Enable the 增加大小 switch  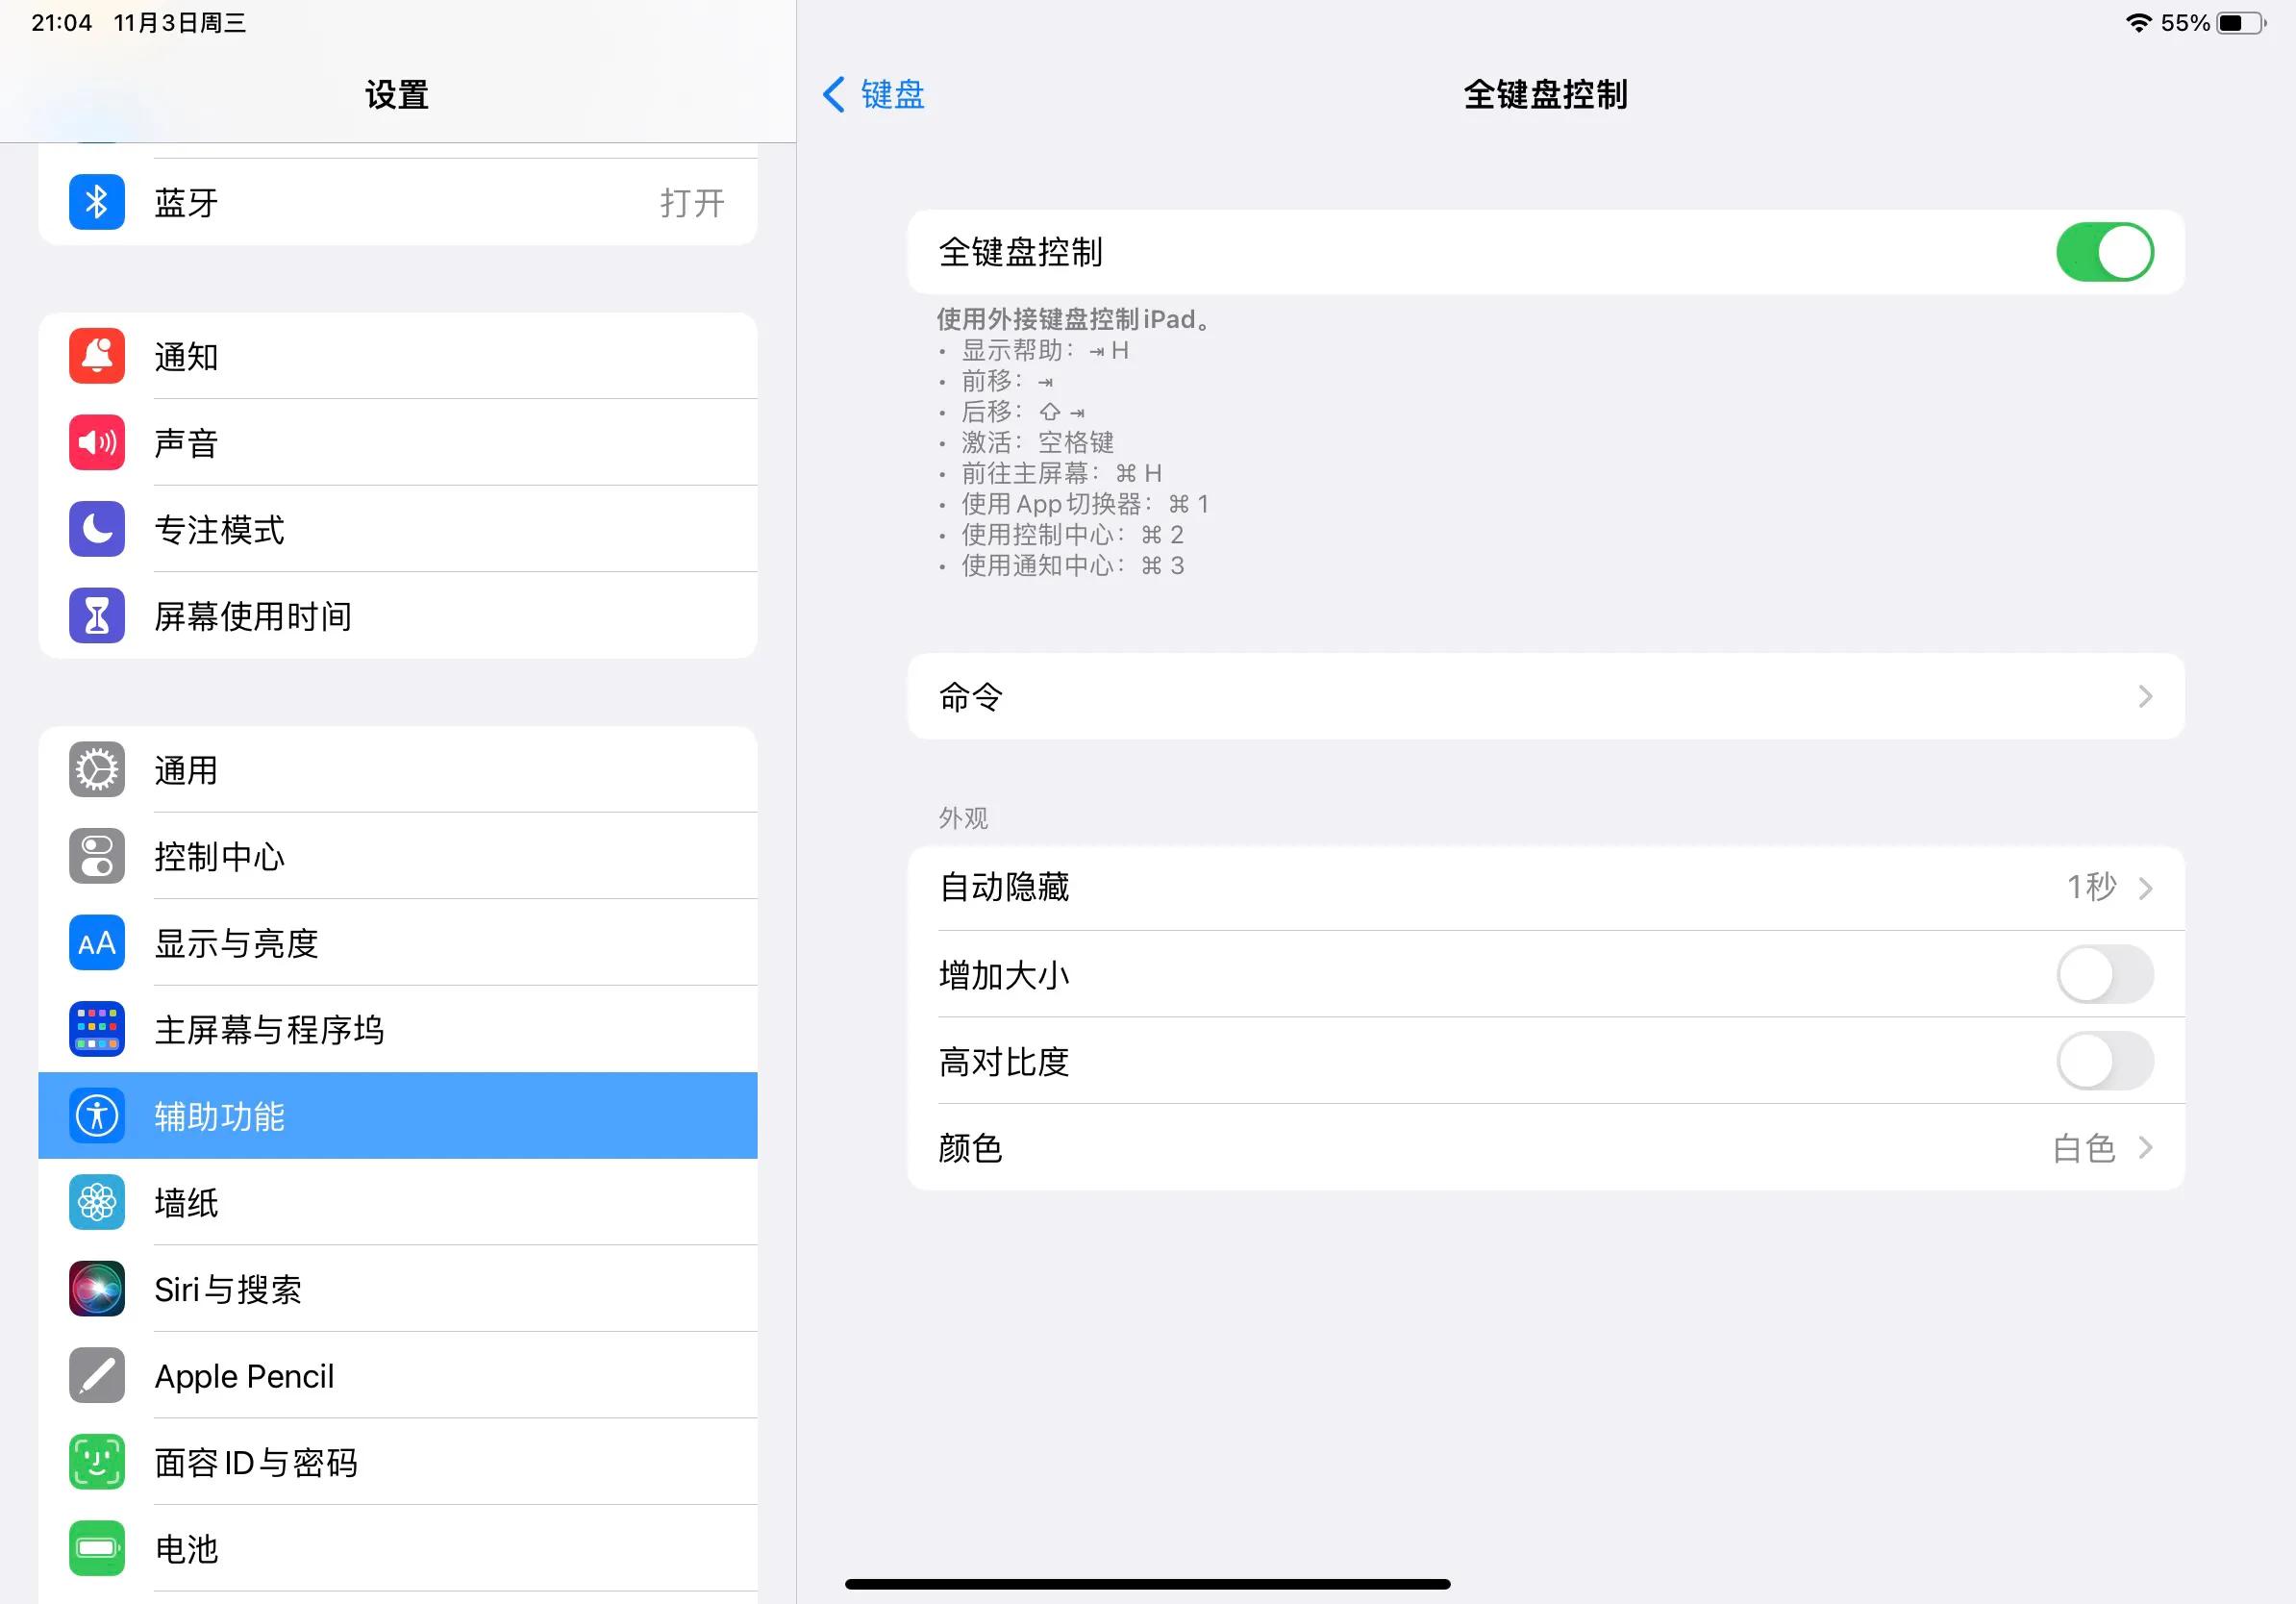pos(2104,975)
